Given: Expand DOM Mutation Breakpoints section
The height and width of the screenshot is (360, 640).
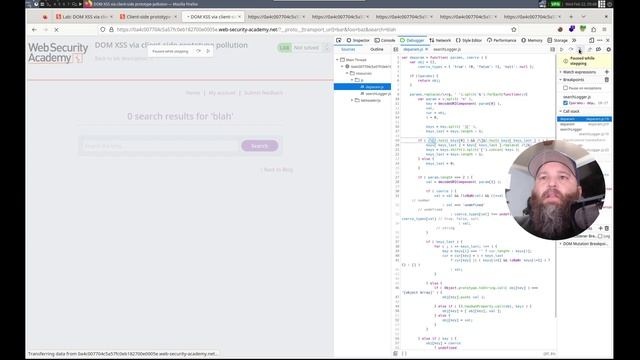Looking at the screenshot, I should tap(584, 244).
